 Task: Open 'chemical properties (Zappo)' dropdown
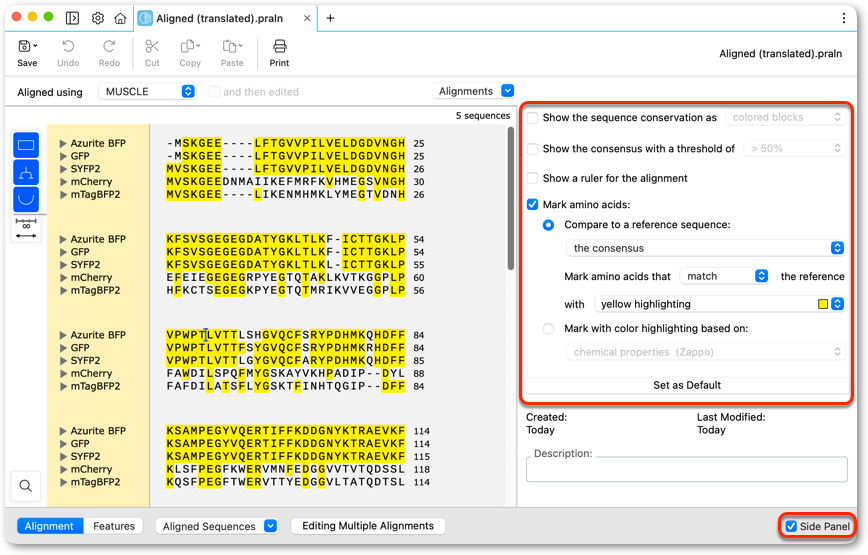705,352
